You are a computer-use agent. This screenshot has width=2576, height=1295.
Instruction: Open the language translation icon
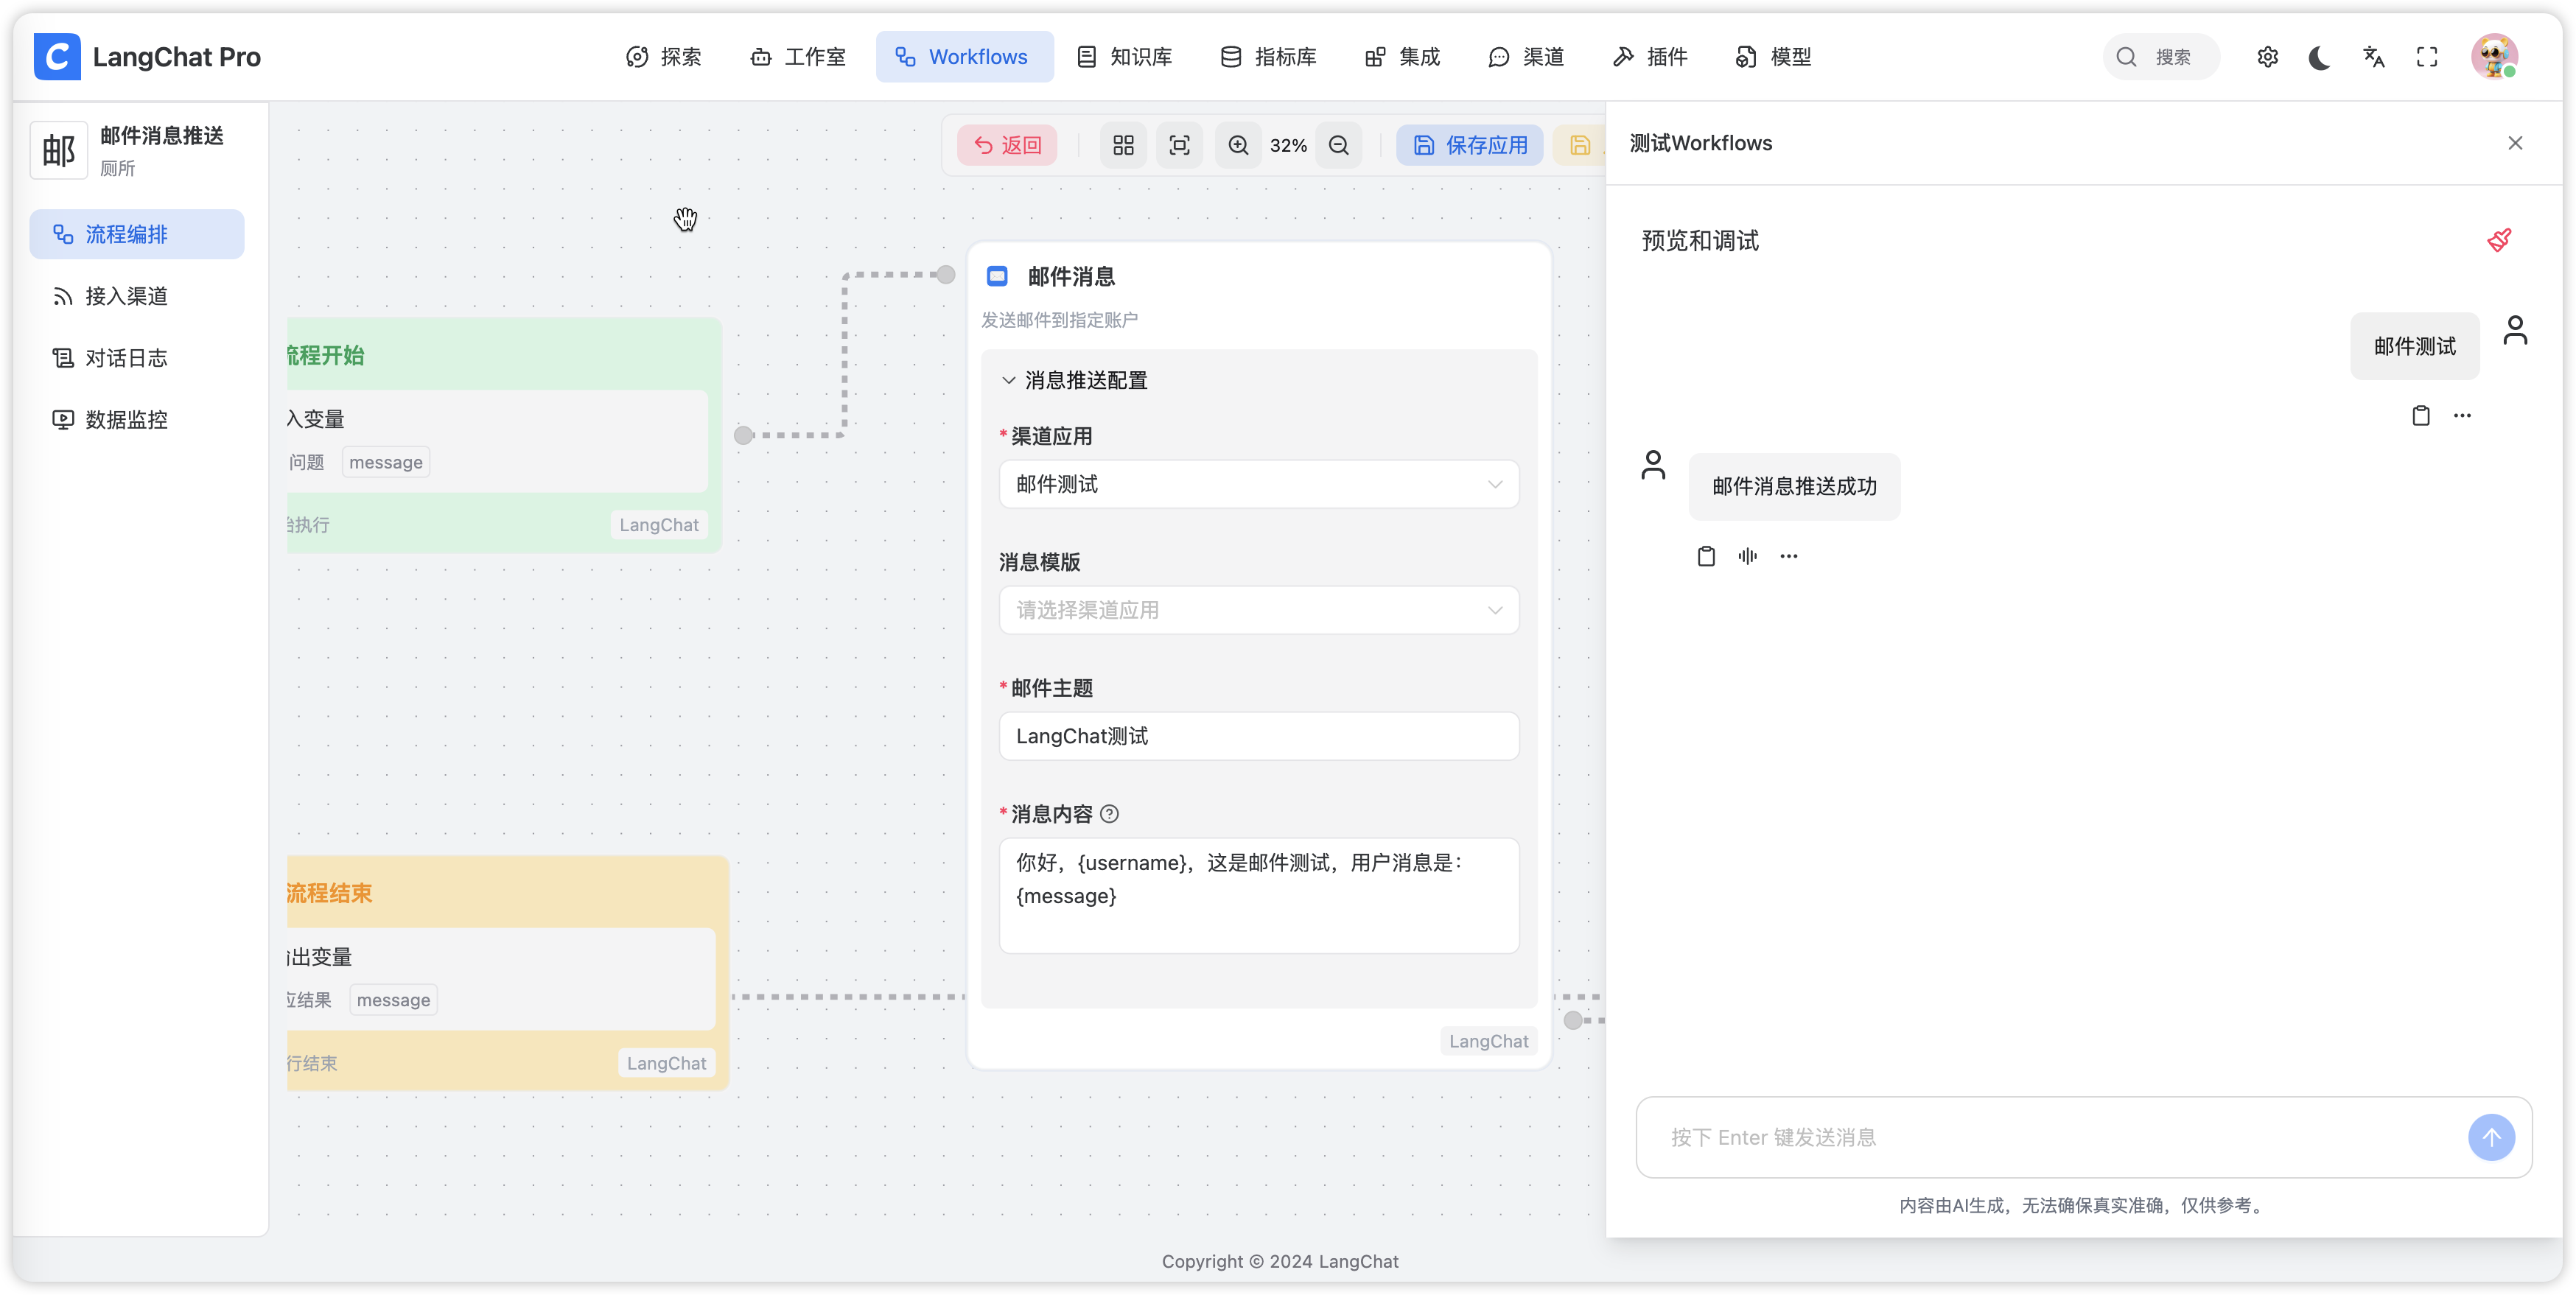coord(2374,57)
